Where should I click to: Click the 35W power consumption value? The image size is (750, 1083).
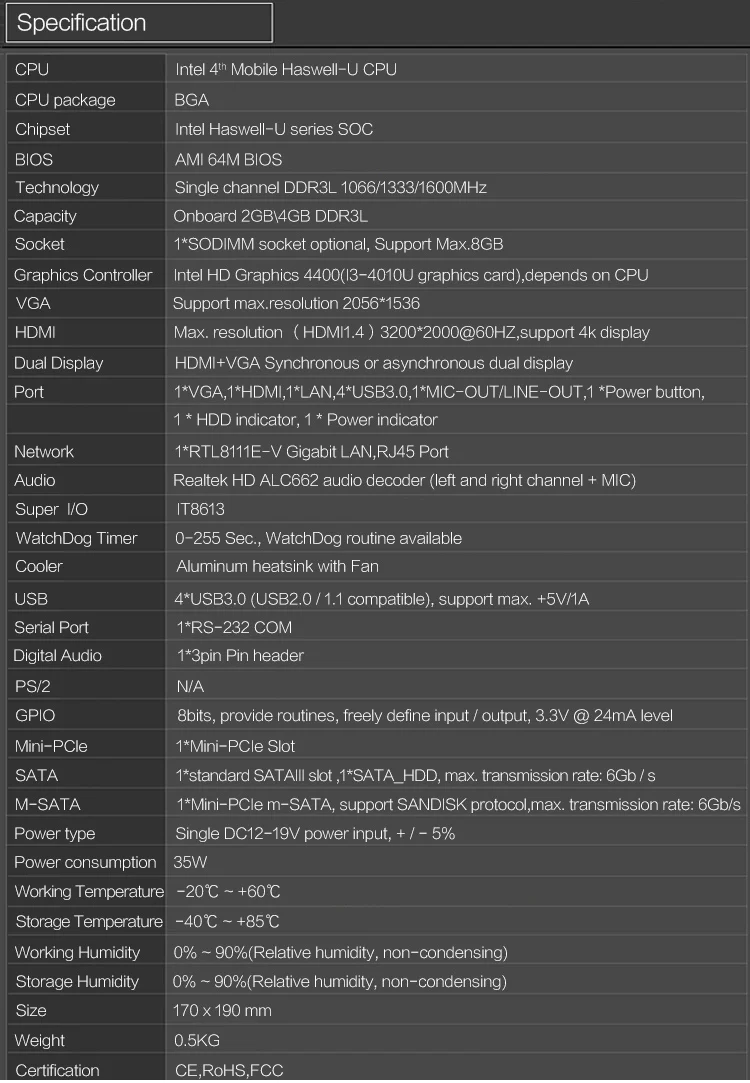click(190, 863)
